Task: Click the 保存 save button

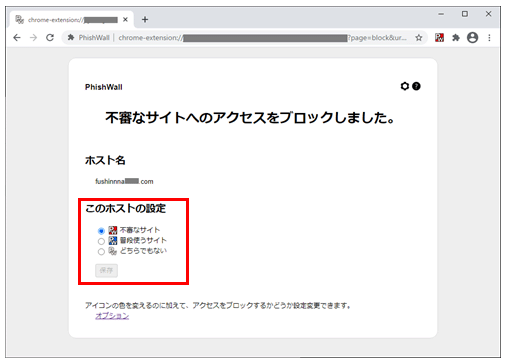Action: 106,270
